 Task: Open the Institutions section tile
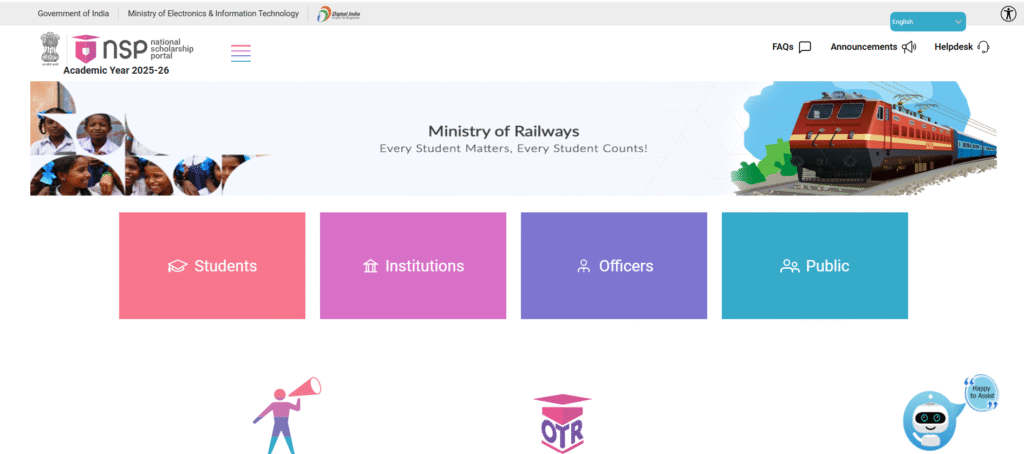coord(413,266)
